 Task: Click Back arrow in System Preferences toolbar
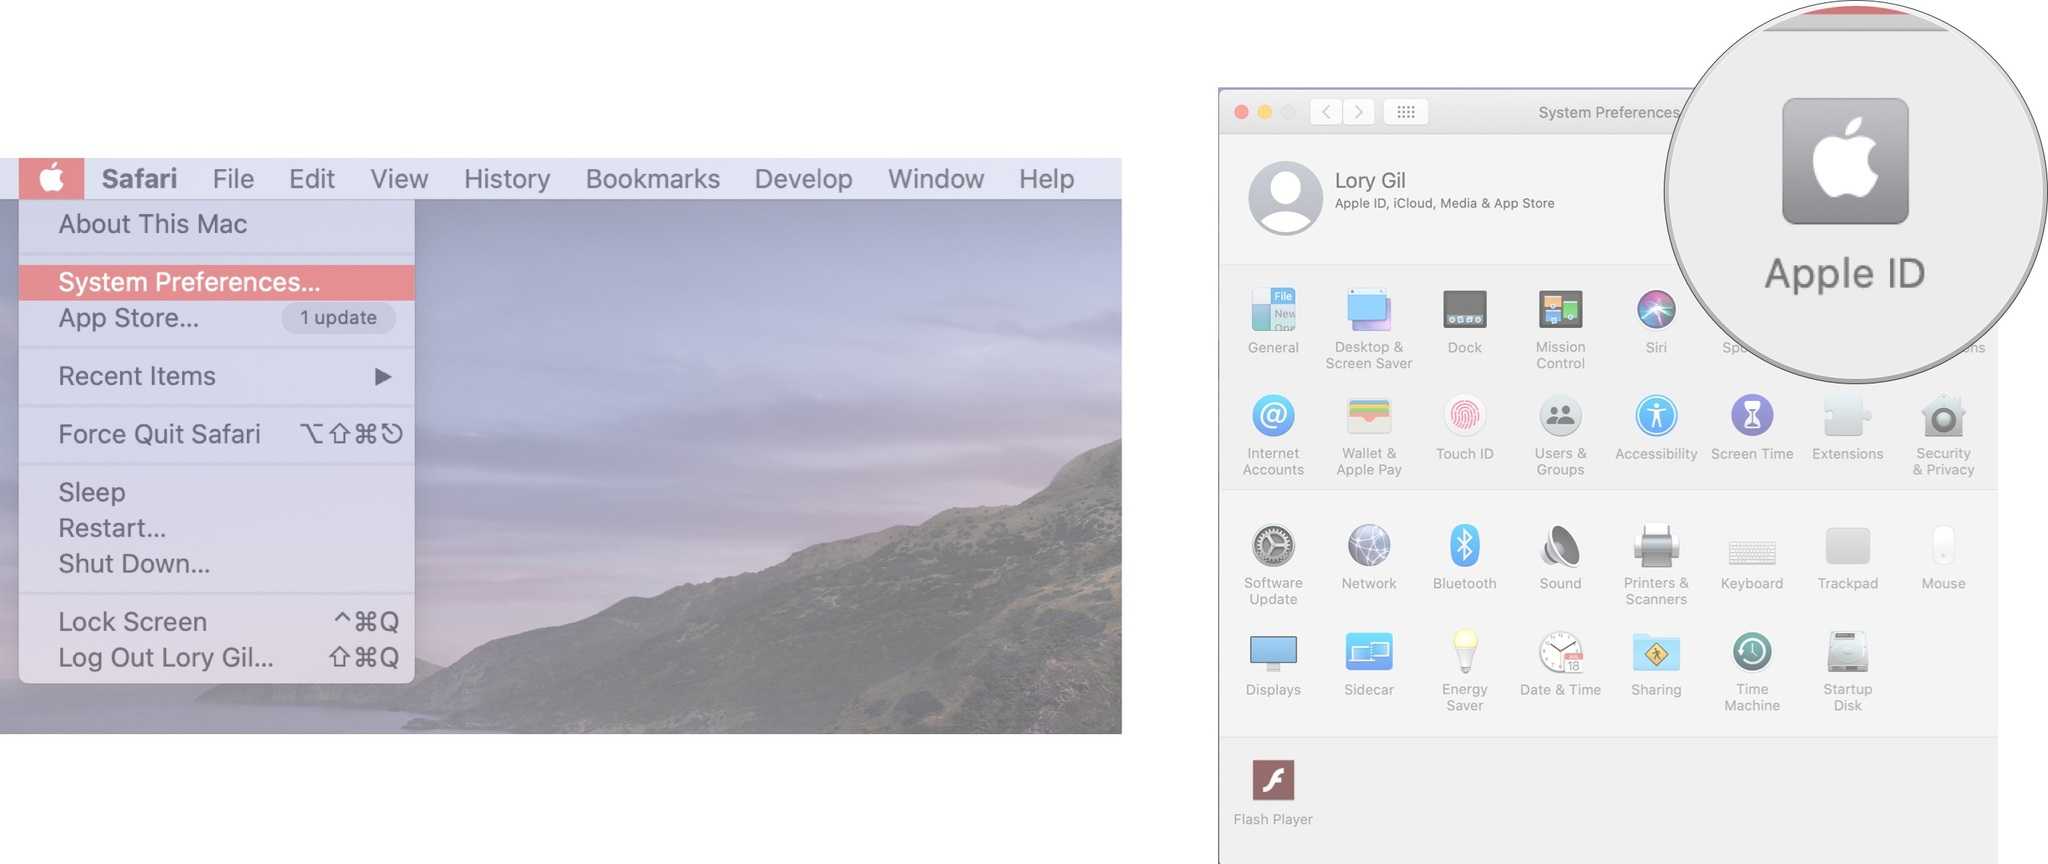point(1326,112)
